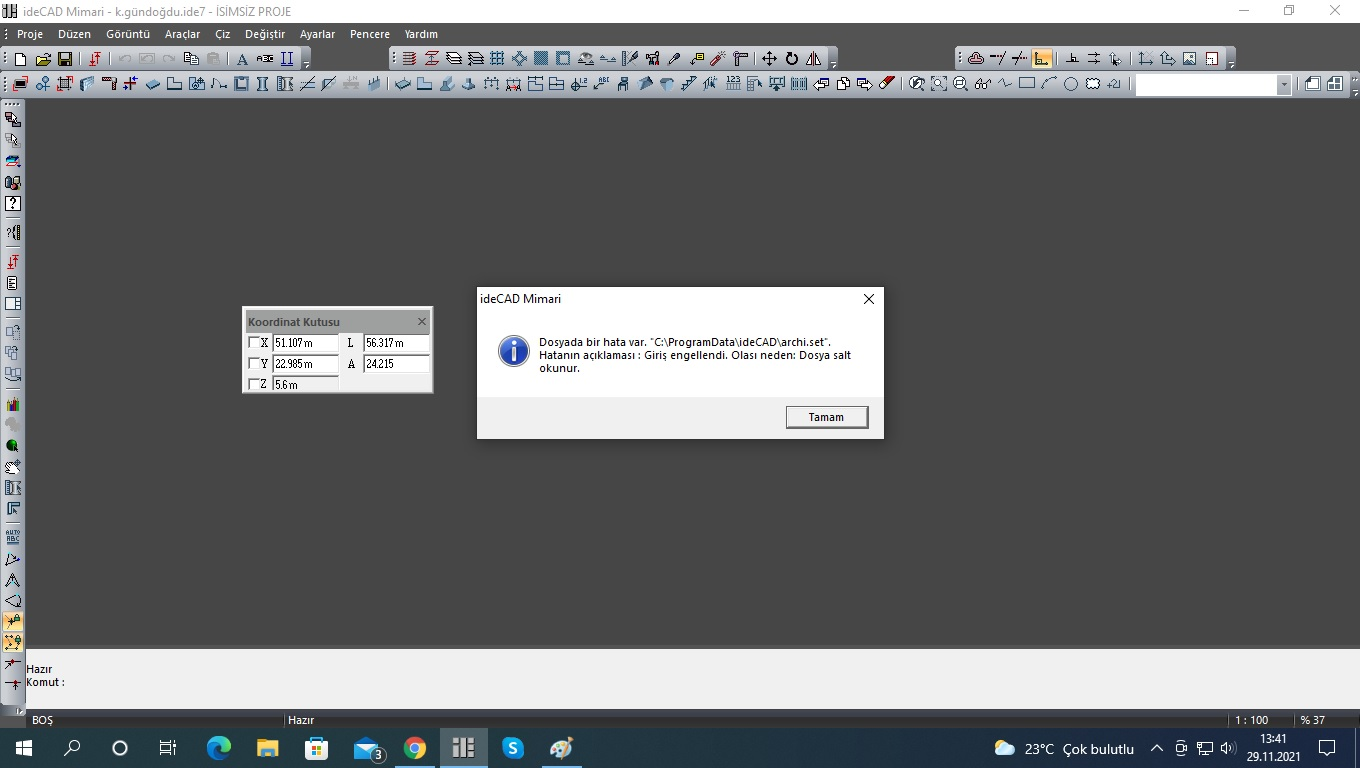
Task: Select the Rectangle drawing tool
Action: tap(1027, 84)
